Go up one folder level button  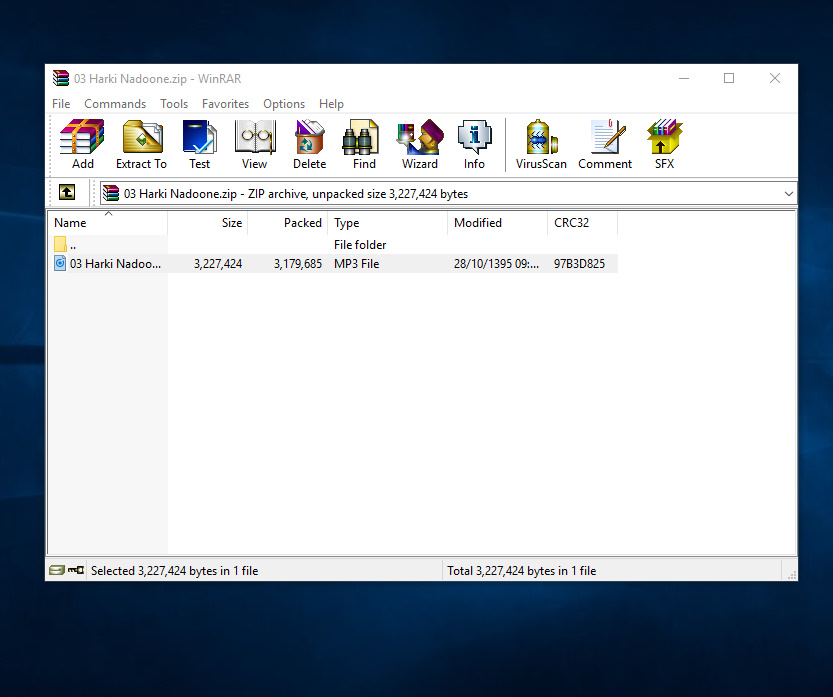(67, 193)
